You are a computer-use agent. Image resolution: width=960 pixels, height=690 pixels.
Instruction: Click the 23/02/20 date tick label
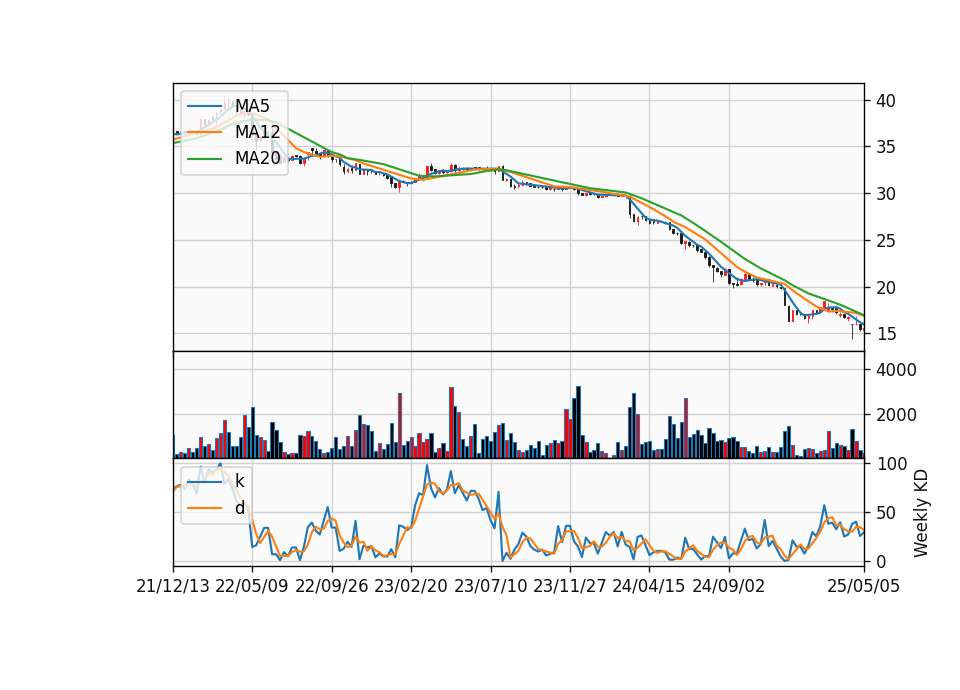tap(411, 587)
